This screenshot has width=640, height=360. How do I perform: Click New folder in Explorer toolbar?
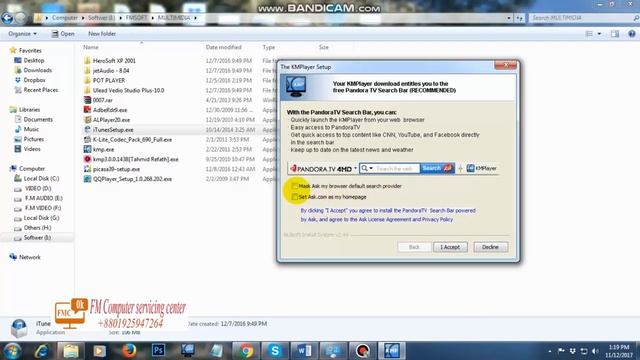102,34
